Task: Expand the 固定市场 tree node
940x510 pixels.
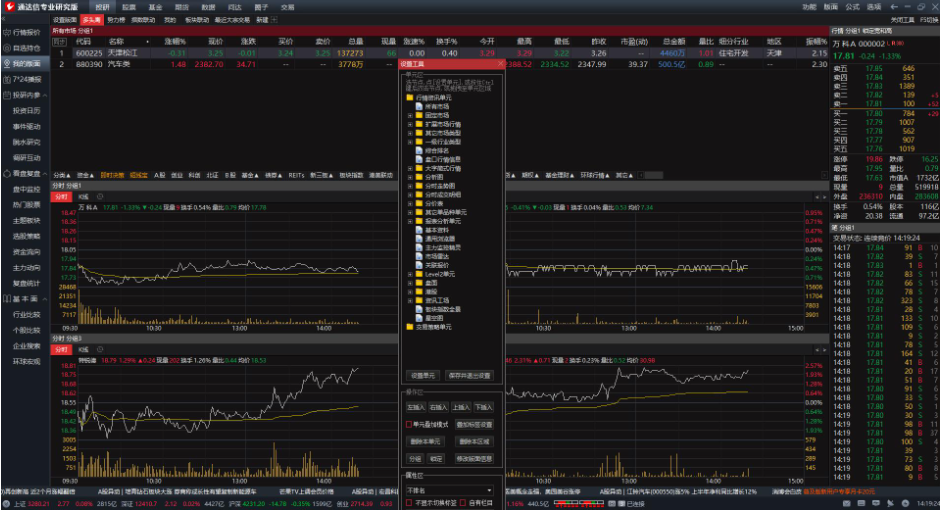Action: point(410,115)
